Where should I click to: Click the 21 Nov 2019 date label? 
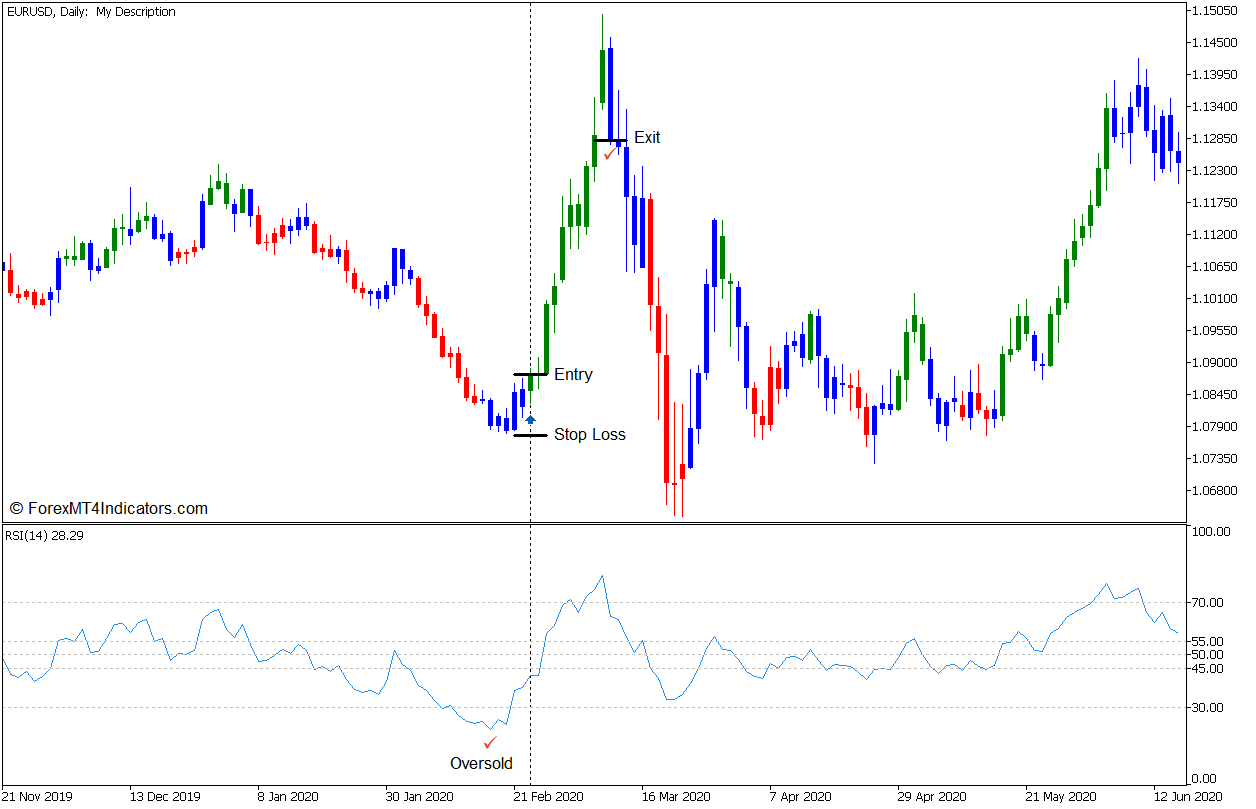pyautogui.click(x=37, y=797)
